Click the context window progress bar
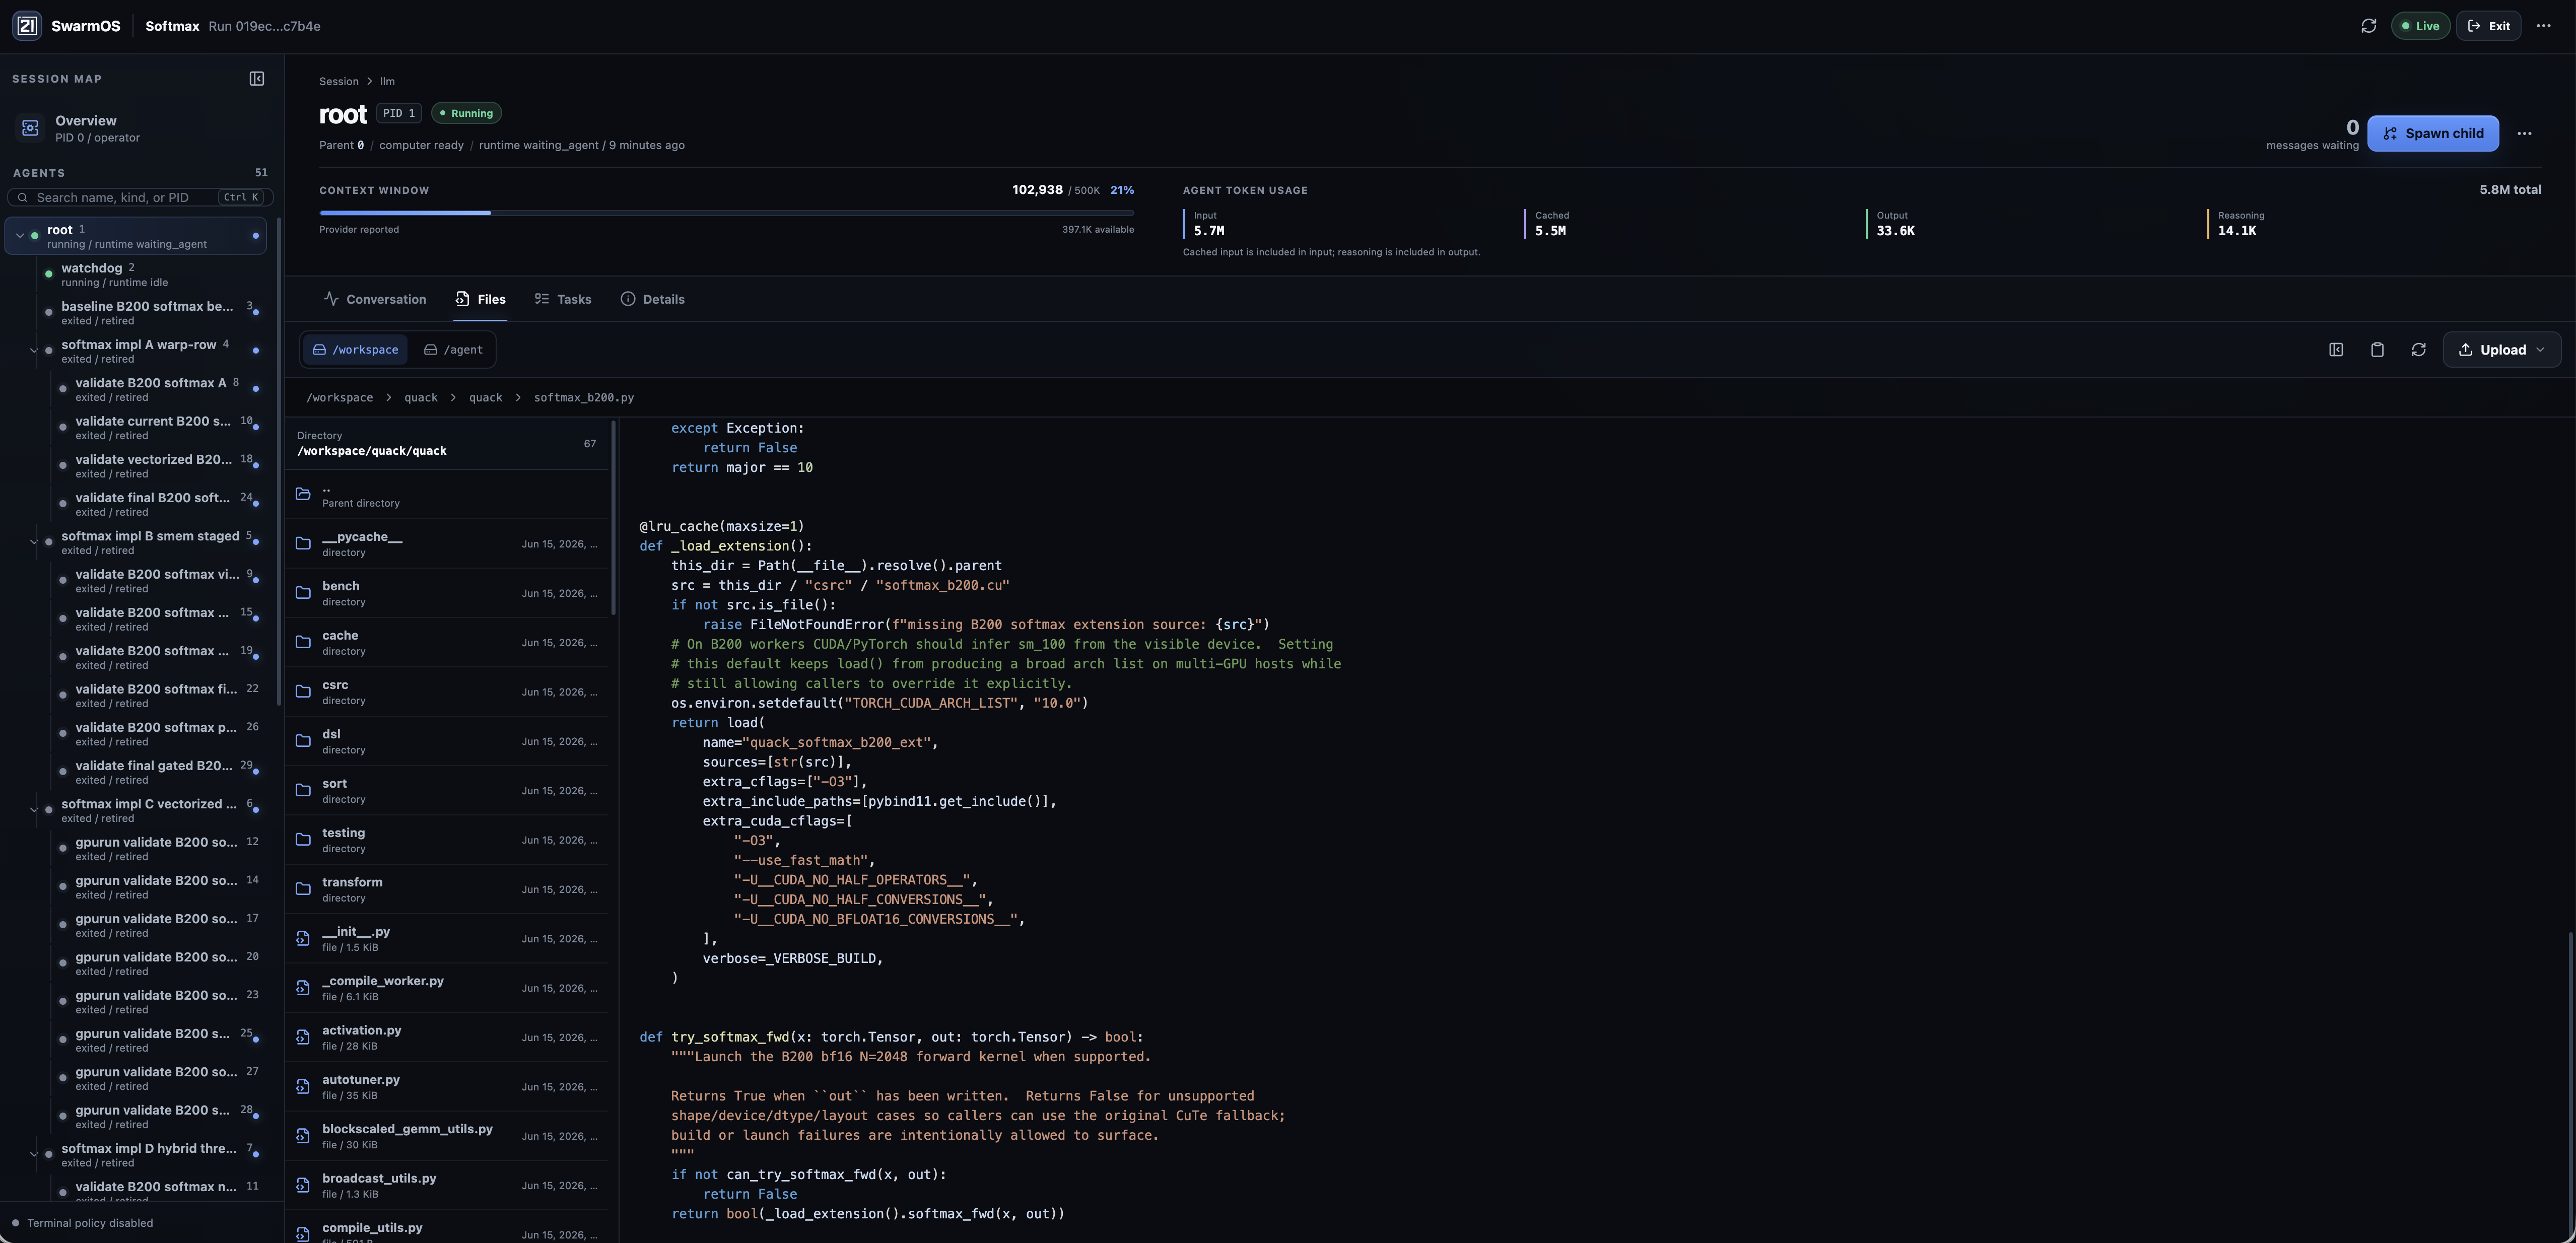Viewport: 2576px width, 1243px height. click(726, 213)
